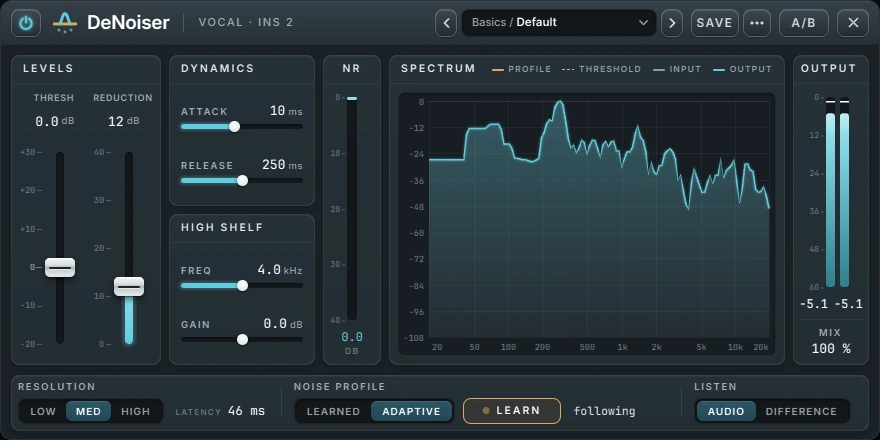This screenshot has width=880, height=440.
Task: Select LOW resolution
Action: [x=43, y=411]
